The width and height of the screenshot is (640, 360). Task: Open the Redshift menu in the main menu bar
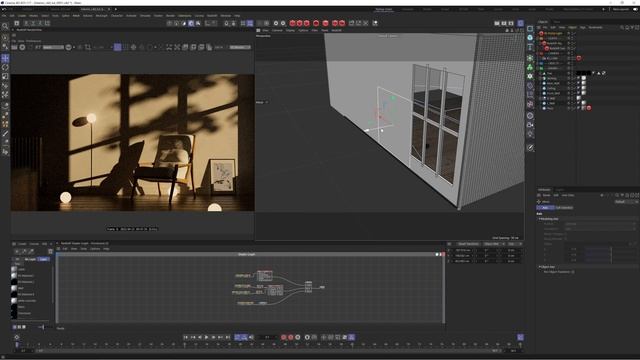coord(212,16)
